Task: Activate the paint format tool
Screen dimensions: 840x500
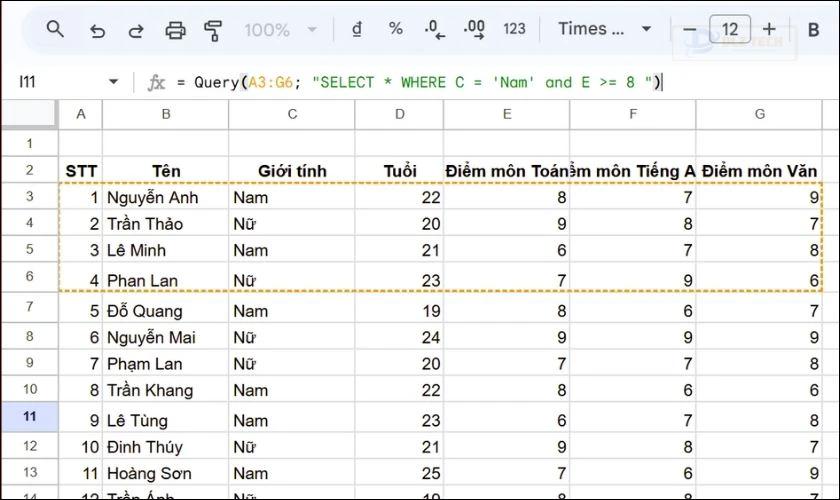Action: pos(213,31)
